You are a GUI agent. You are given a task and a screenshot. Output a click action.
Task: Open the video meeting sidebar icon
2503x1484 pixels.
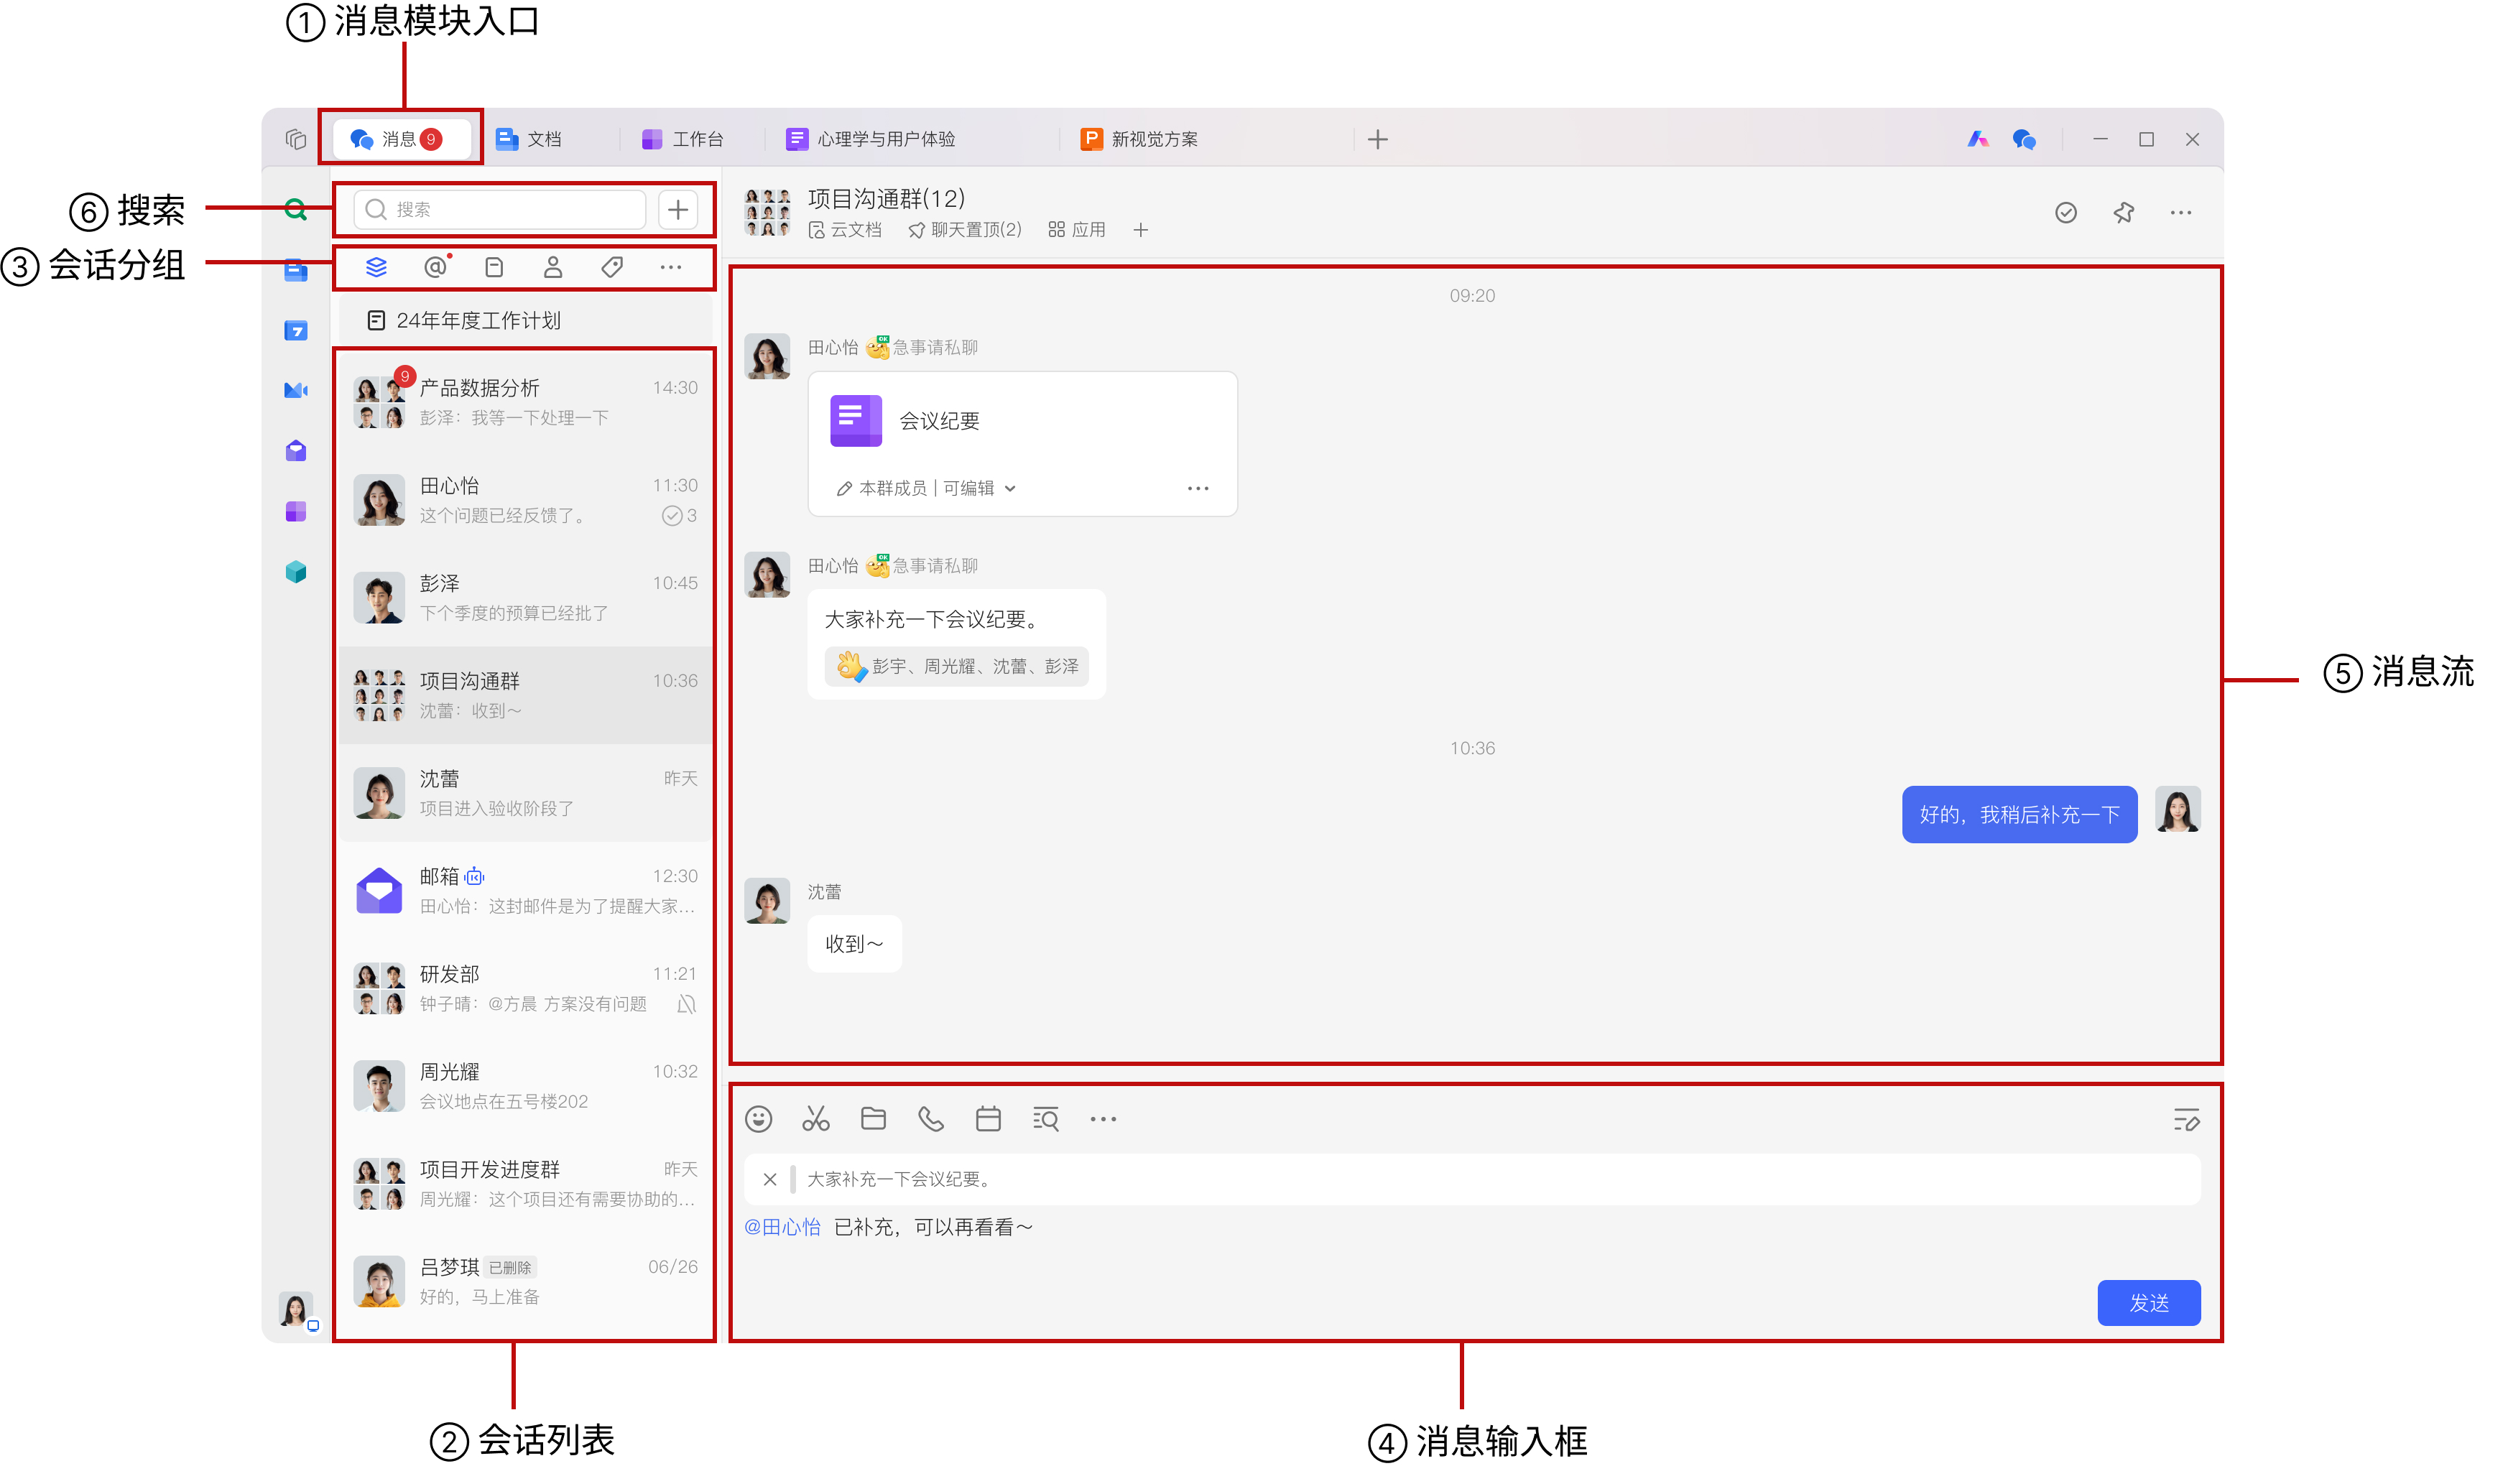point(296,391)
